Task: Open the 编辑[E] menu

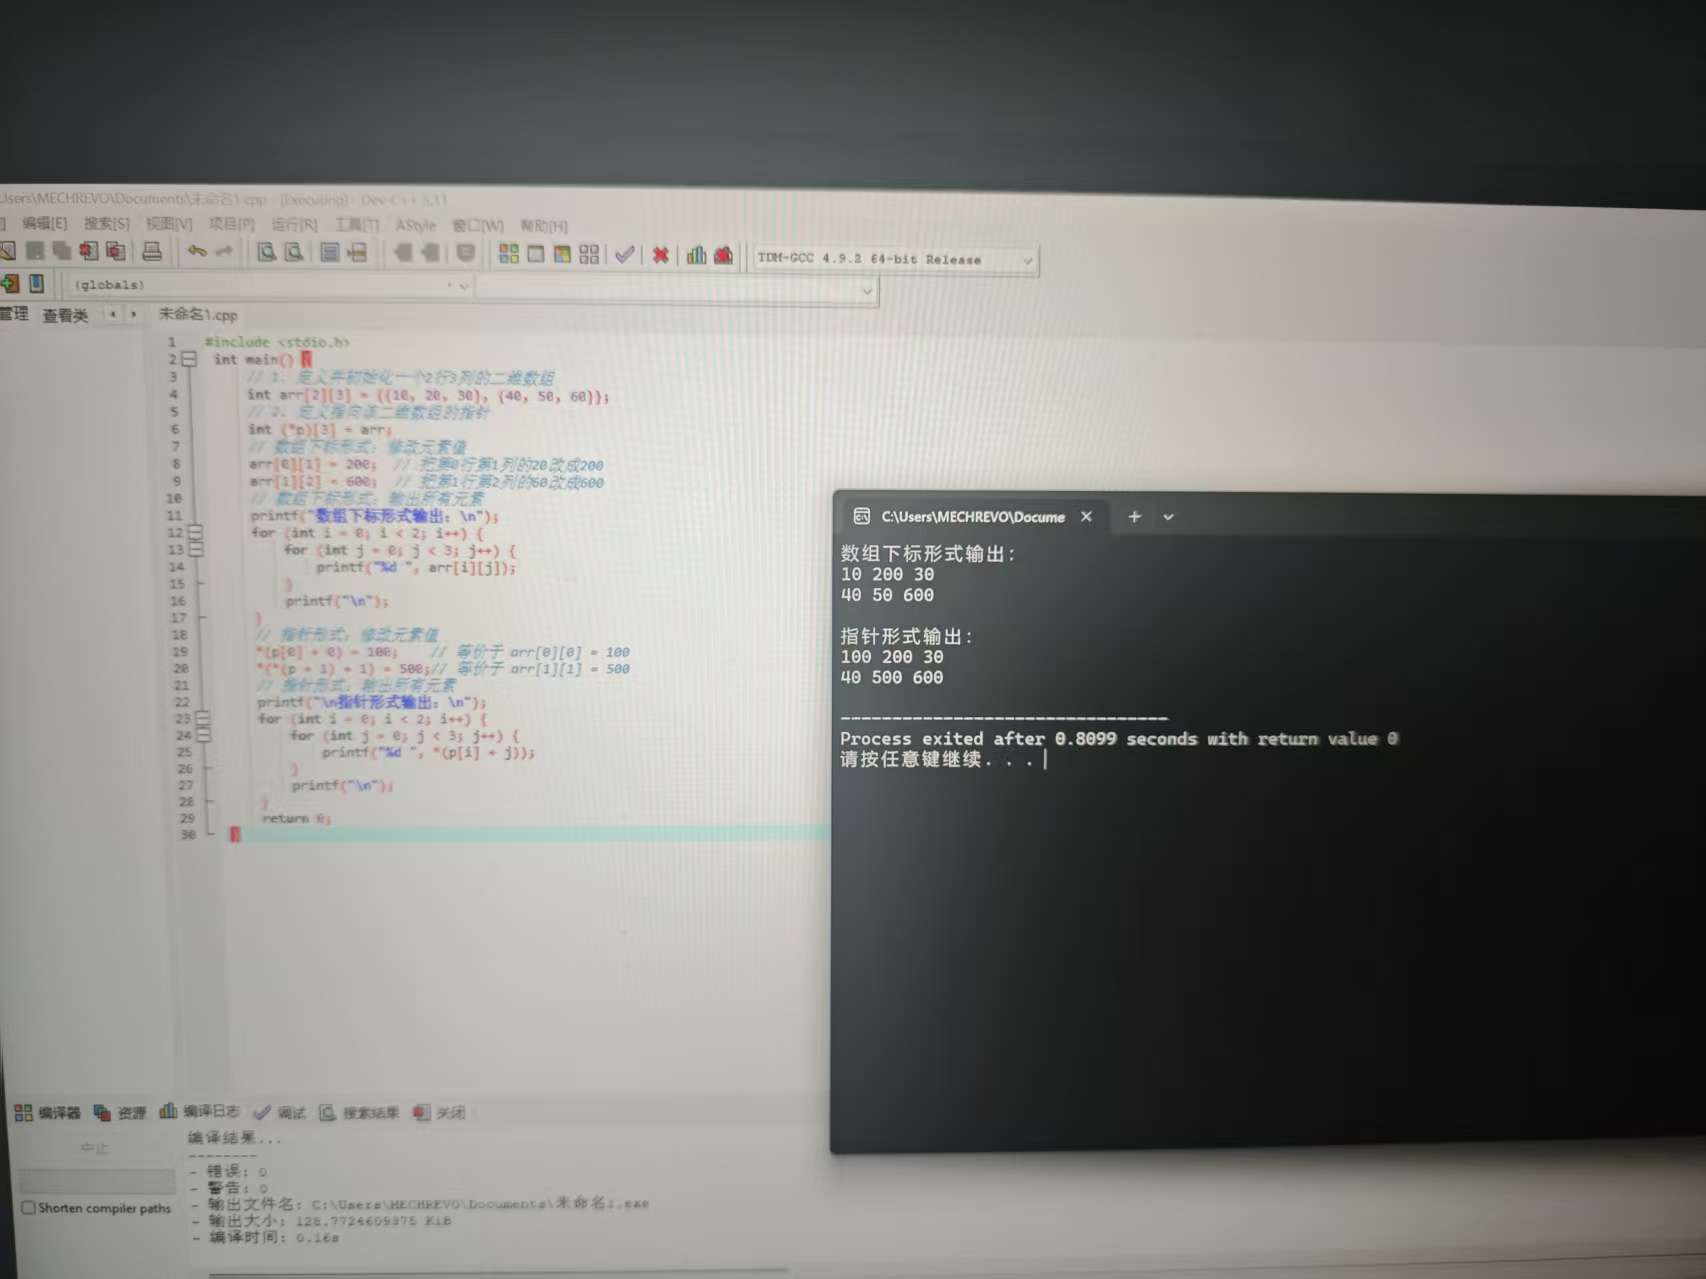Action: coord(45,223)
